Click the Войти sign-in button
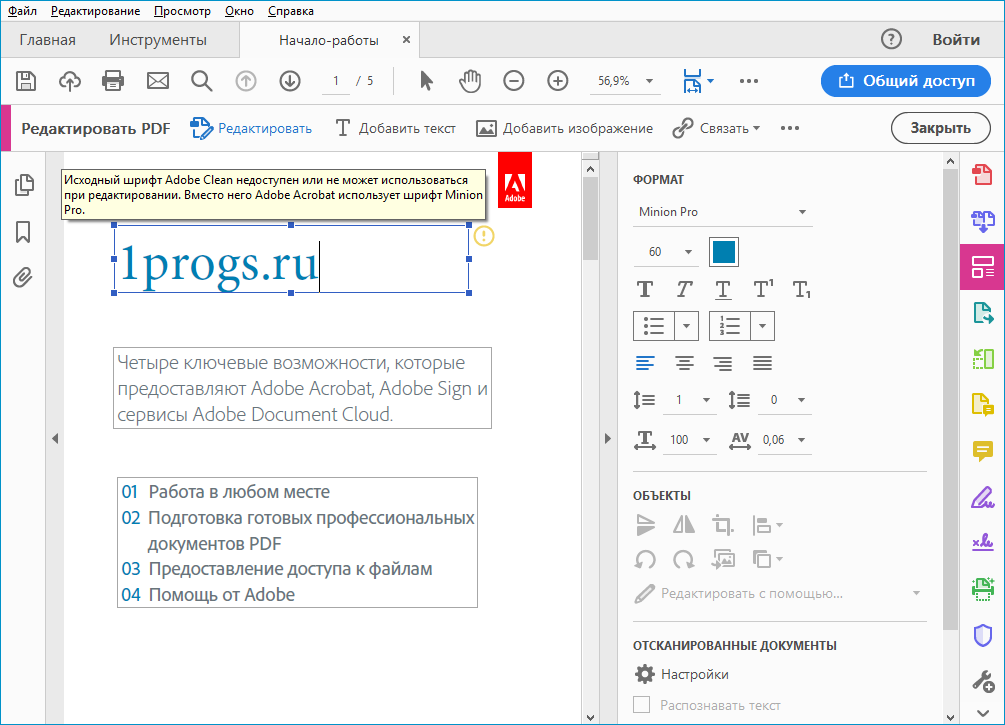 tap(956, 40)
